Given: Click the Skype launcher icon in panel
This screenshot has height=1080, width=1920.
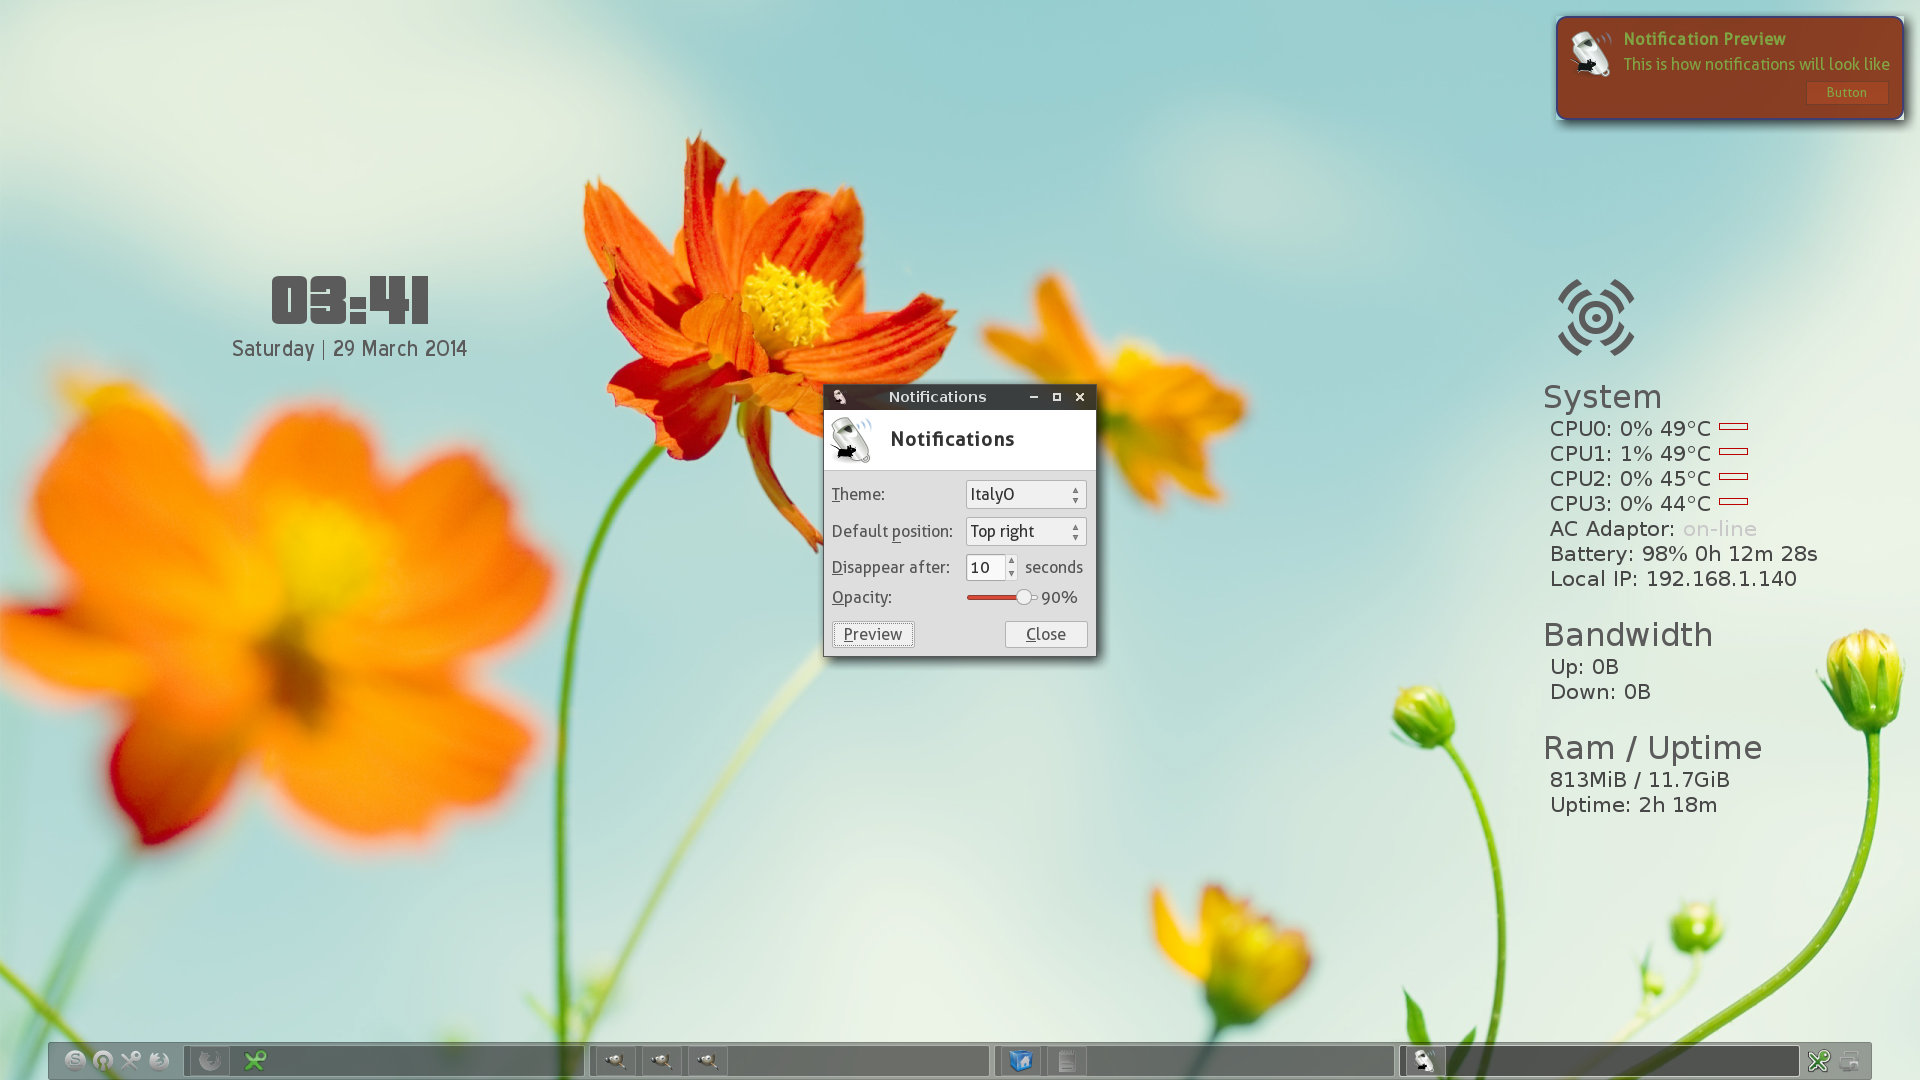Looking at the screenshot, I should (75, 1061).
